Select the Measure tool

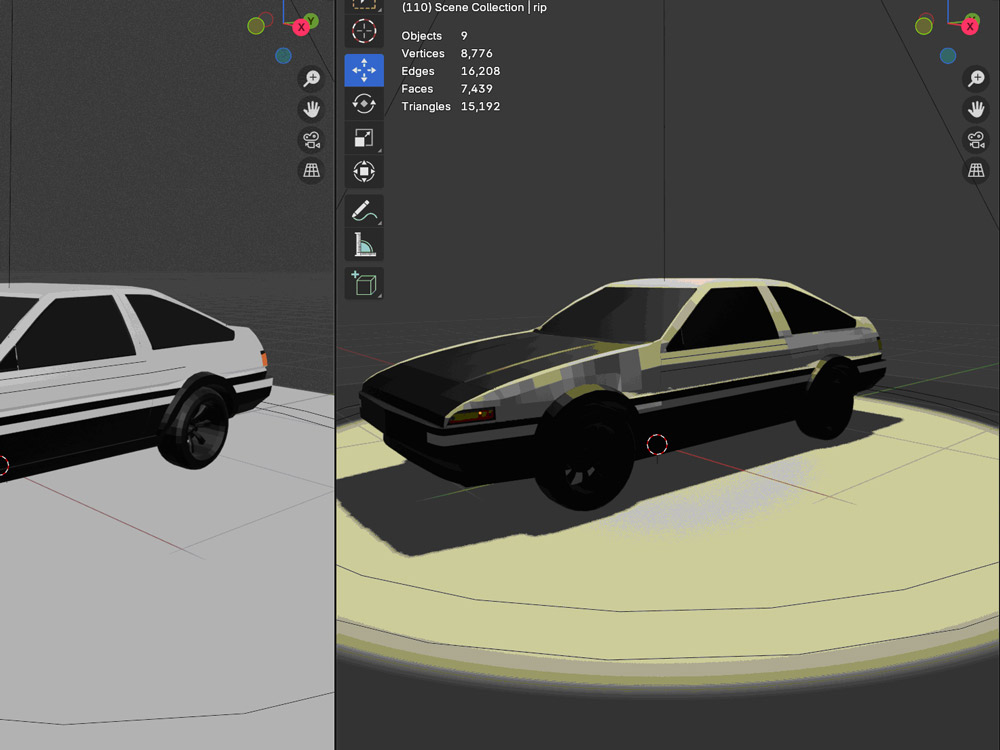point(364,245)
